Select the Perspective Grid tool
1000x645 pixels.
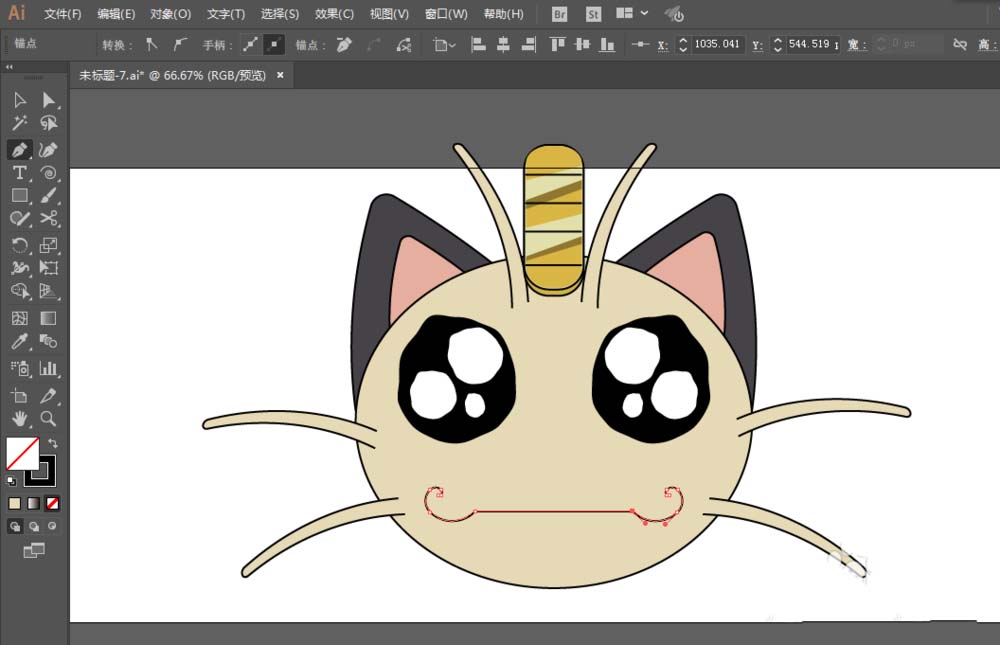(48, 291)
